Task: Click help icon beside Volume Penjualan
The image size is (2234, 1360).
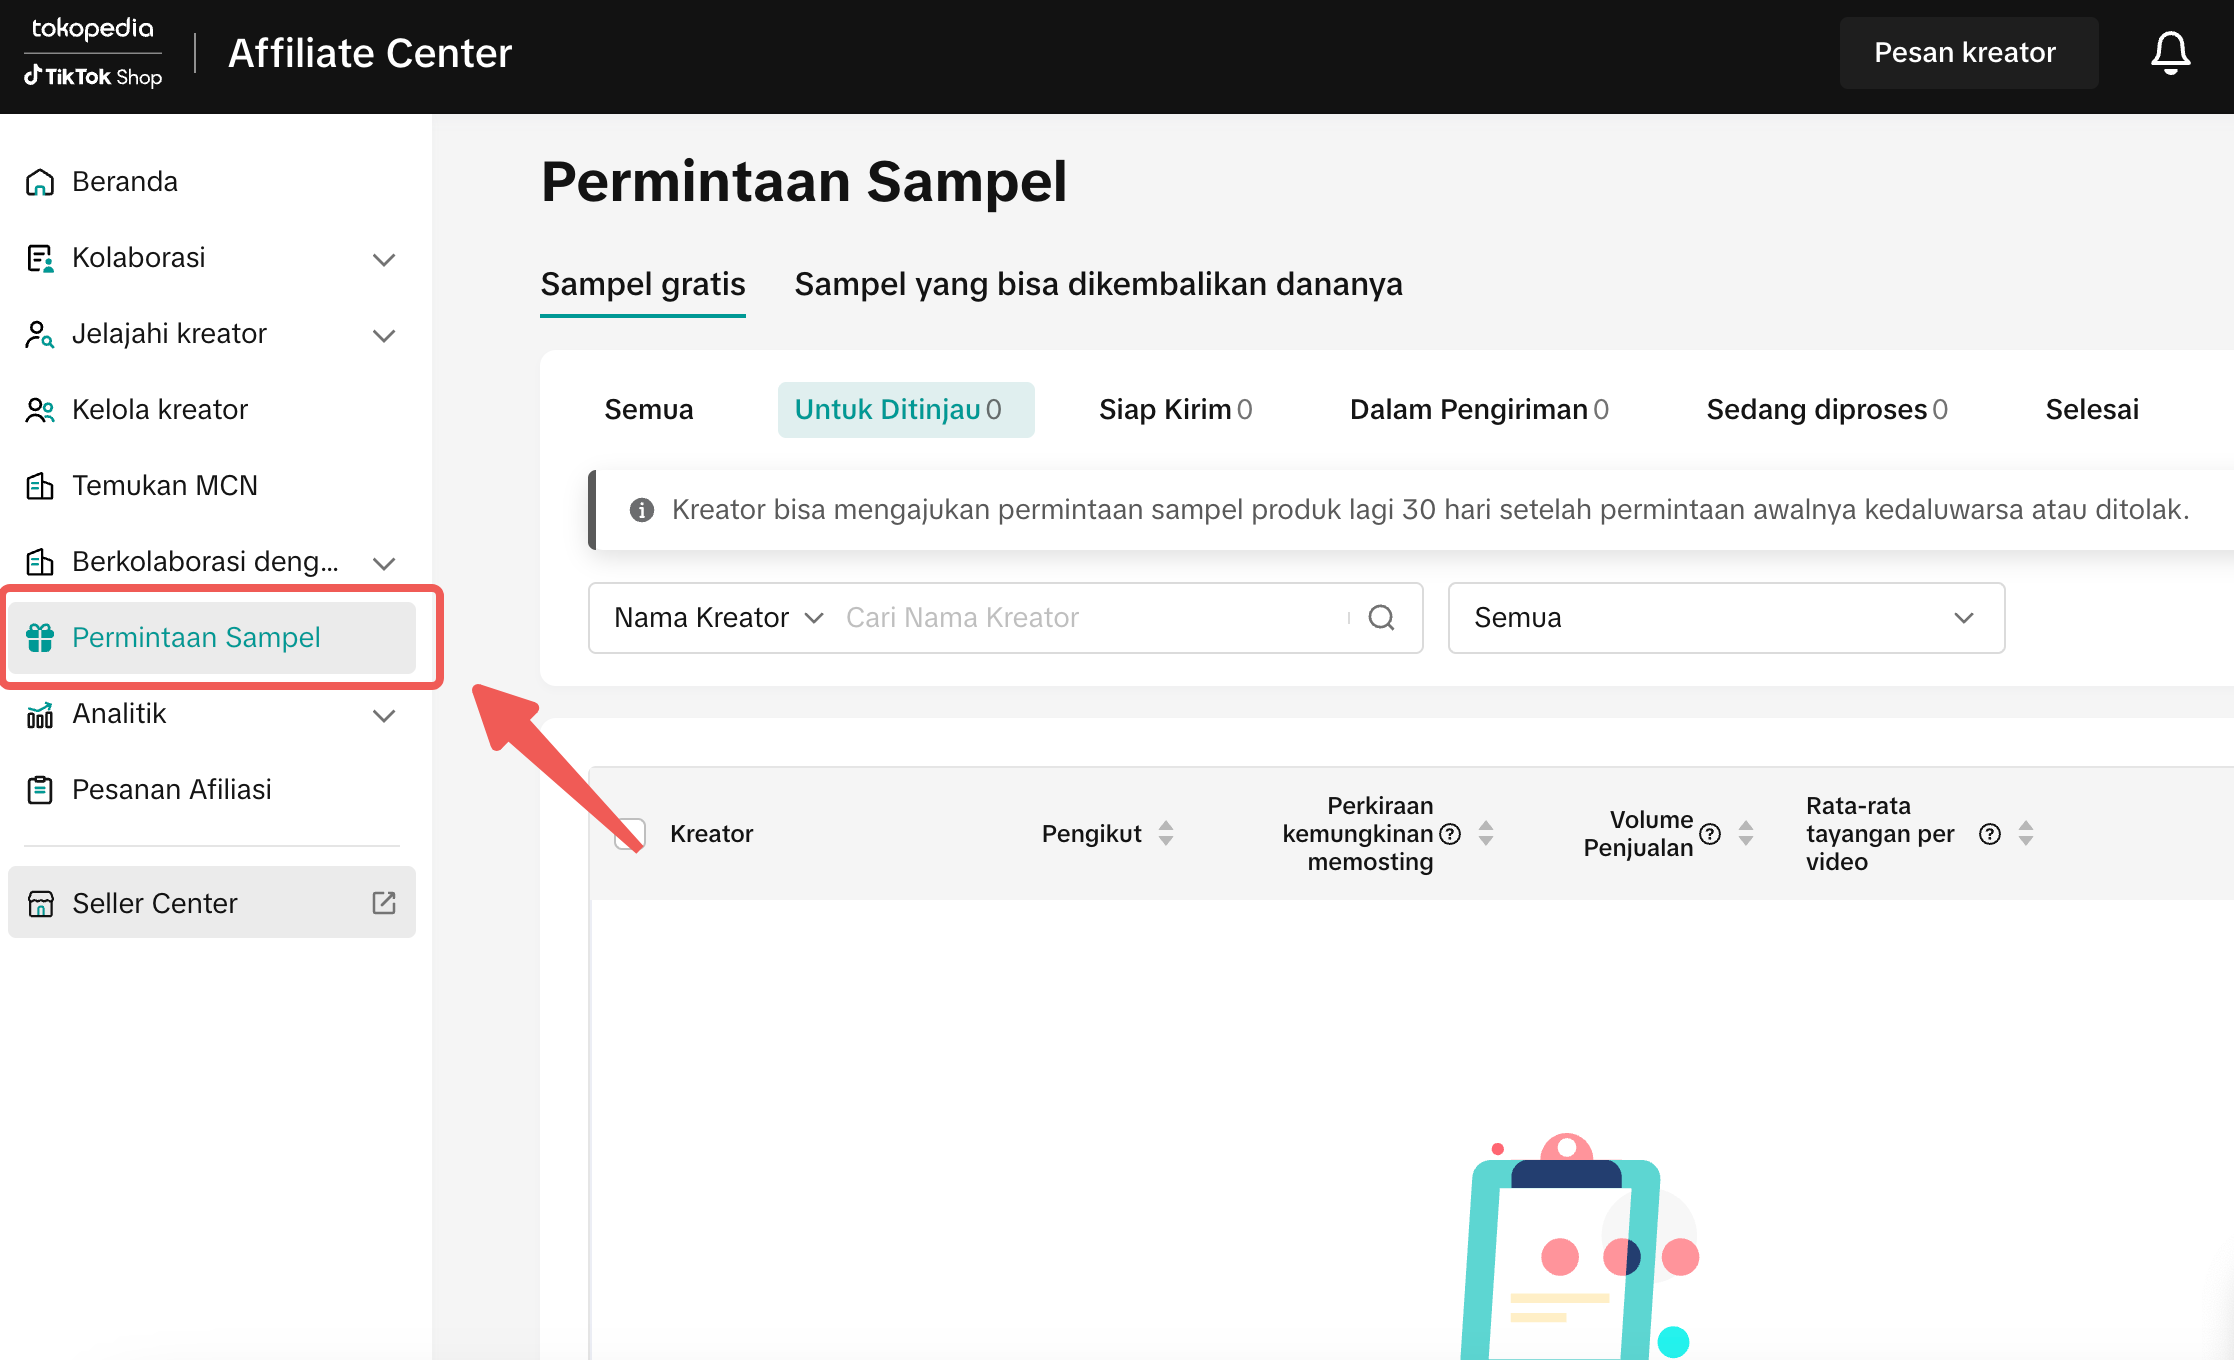Action: point(1710,834)
